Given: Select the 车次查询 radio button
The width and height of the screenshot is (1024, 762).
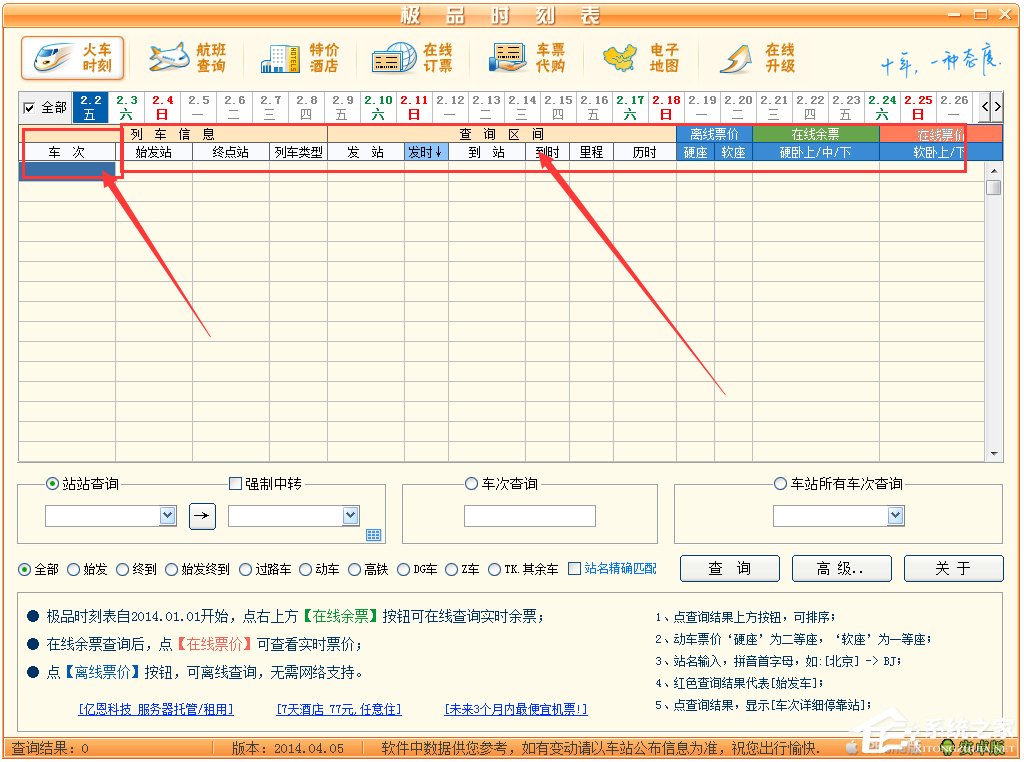Looking at the screenshot, I should click(x=472, y=483).
